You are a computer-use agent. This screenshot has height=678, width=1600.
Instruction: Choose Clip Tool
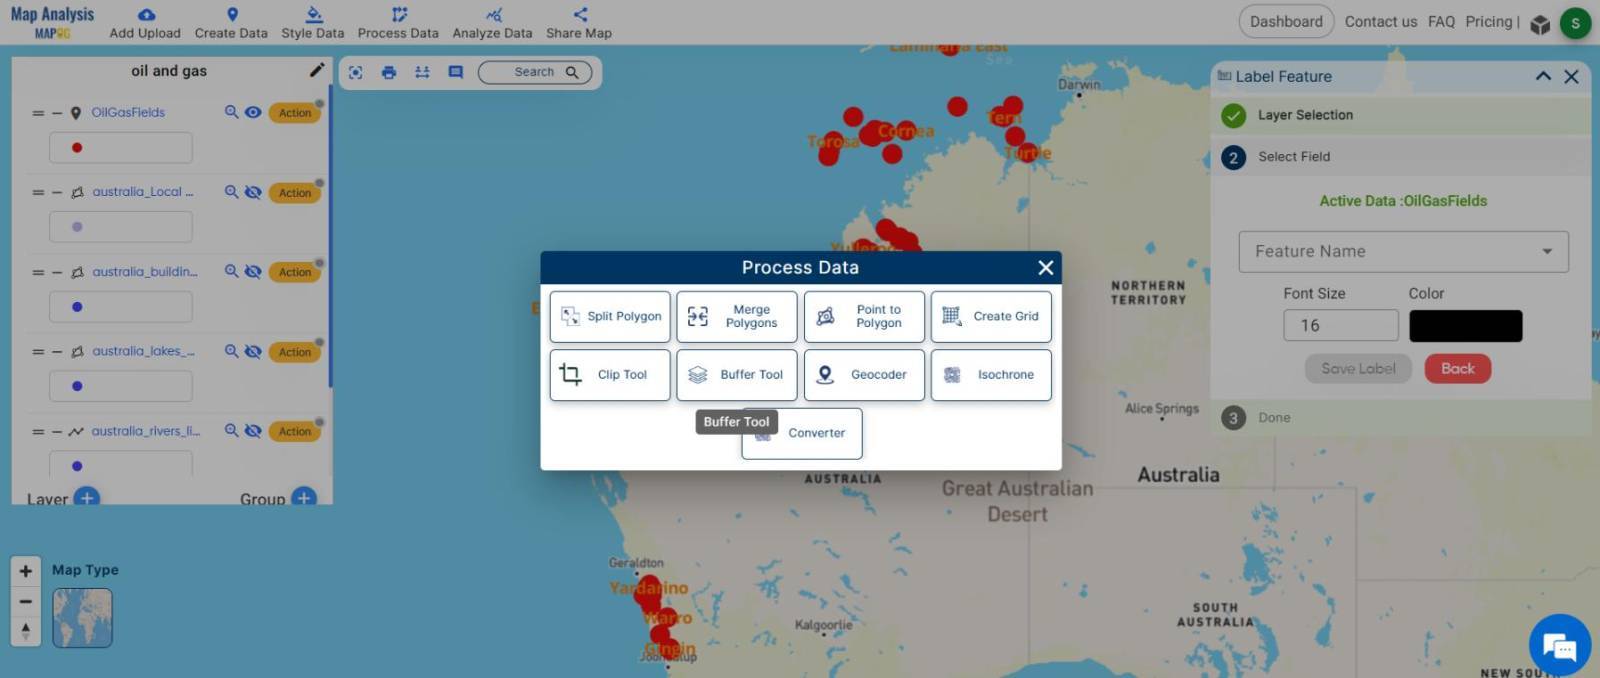(x=610, y=375)
